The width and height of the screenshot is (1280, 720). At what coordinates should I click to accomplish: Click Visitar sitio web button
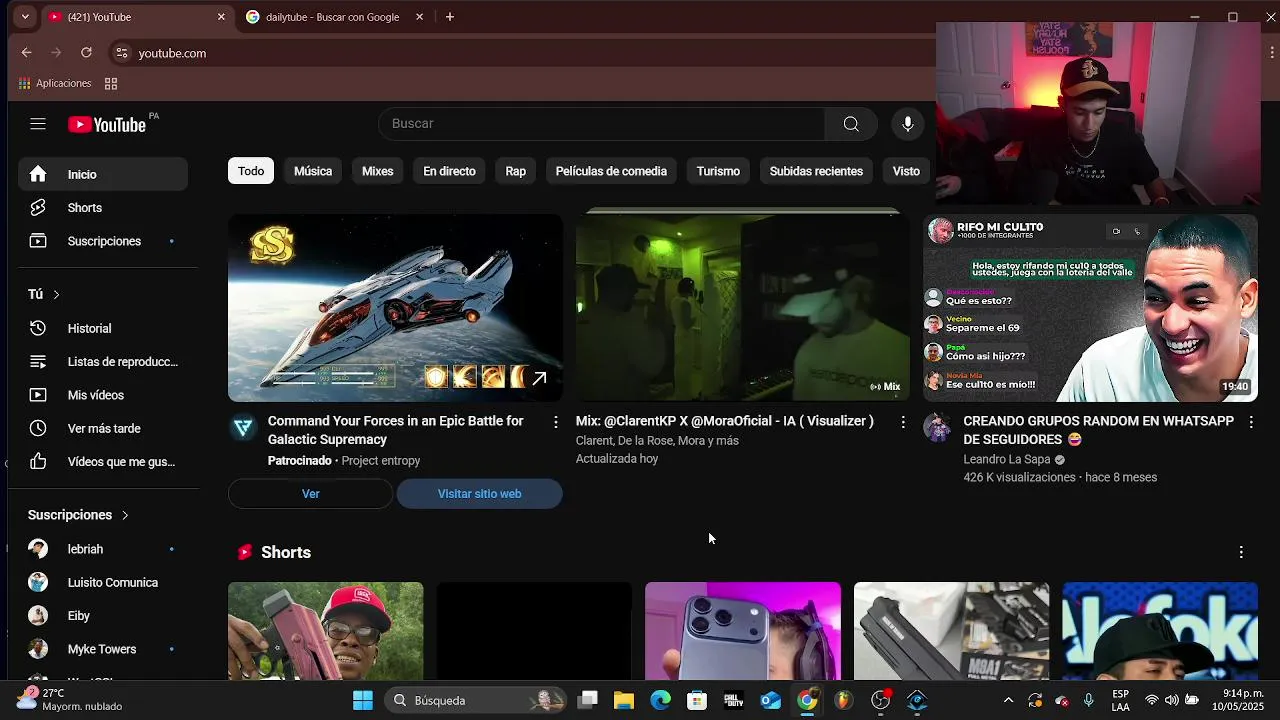[x=479, y=494]
